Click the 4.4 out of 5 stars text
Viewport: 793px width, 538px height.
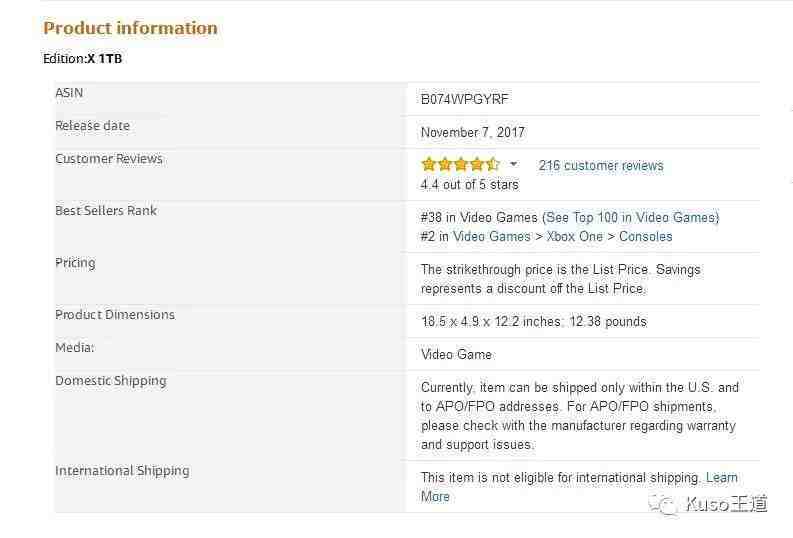point(470,185)
